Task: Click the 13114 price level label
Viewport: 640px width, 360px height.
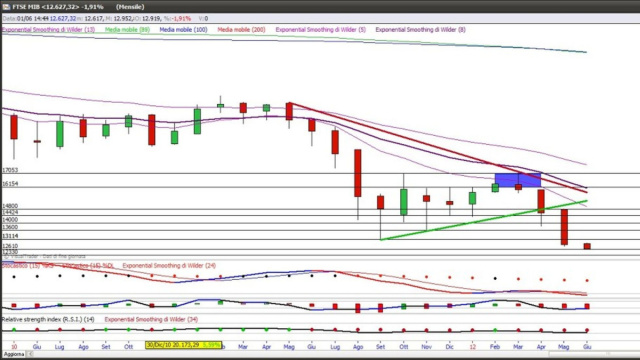Action: [x=10, y=236]
